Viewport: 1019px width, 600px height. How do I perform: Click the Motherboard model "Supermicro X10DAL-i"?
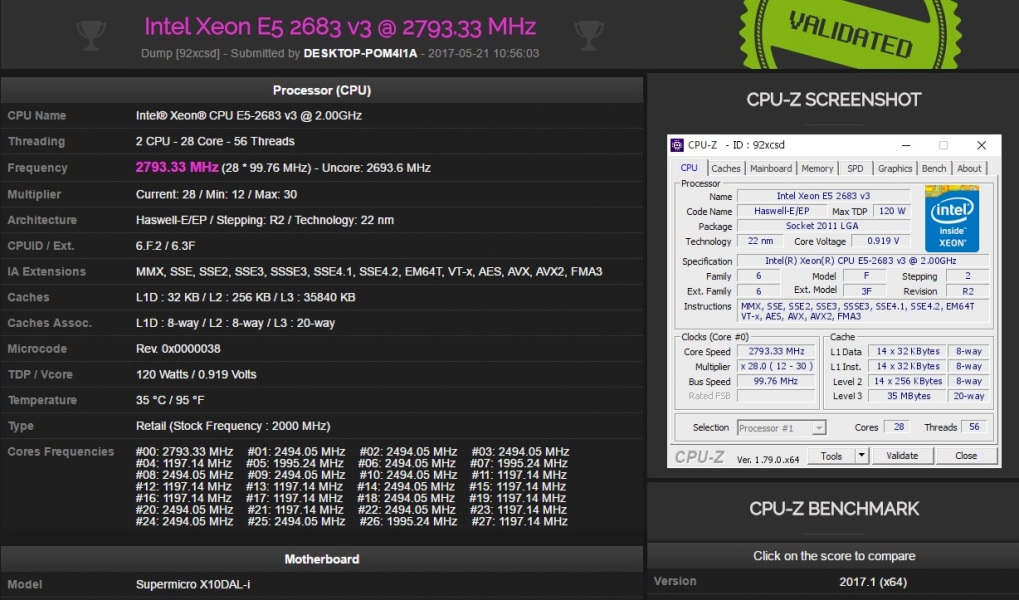tap(193, 584)
